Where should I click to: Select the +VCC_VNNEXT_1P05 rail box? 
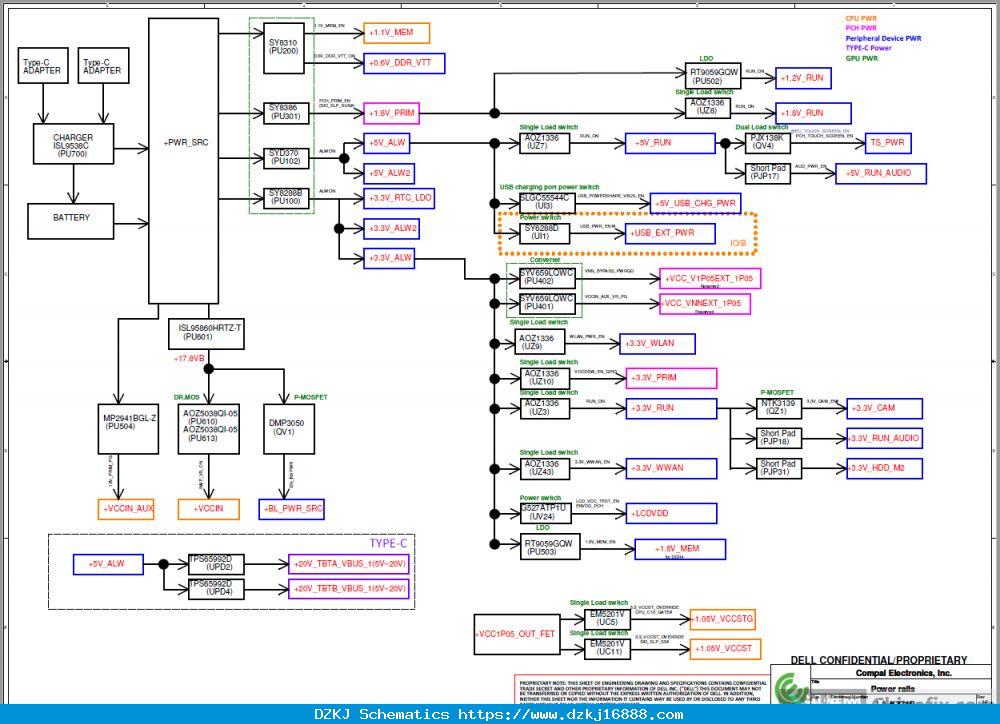click(x=705, y=304)
